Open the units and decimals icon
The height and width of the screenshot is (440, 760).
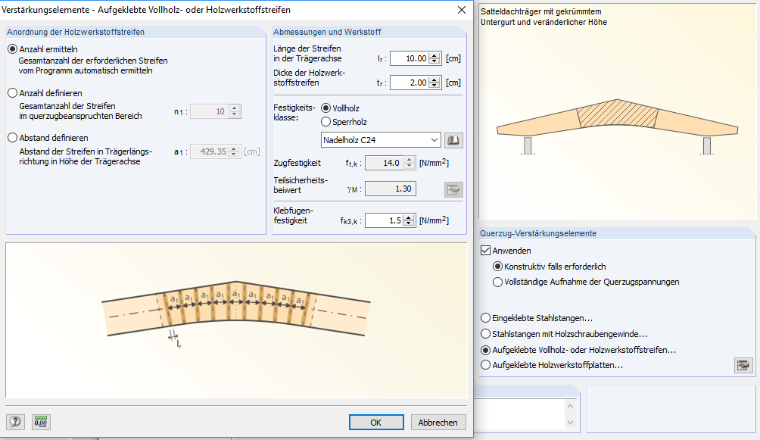41,422
